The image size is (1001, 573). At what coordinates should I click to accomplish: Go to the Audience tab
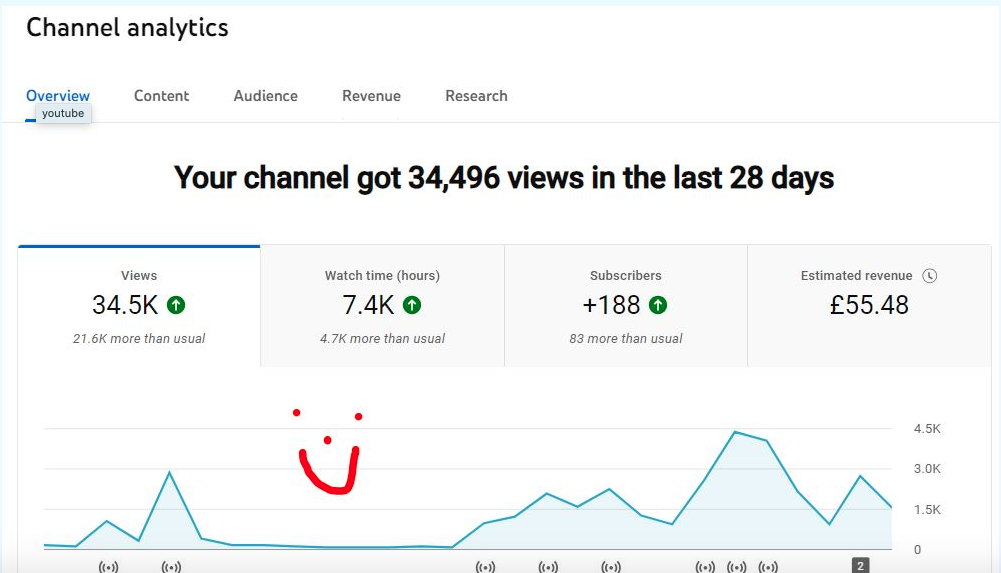coord(265,96)
